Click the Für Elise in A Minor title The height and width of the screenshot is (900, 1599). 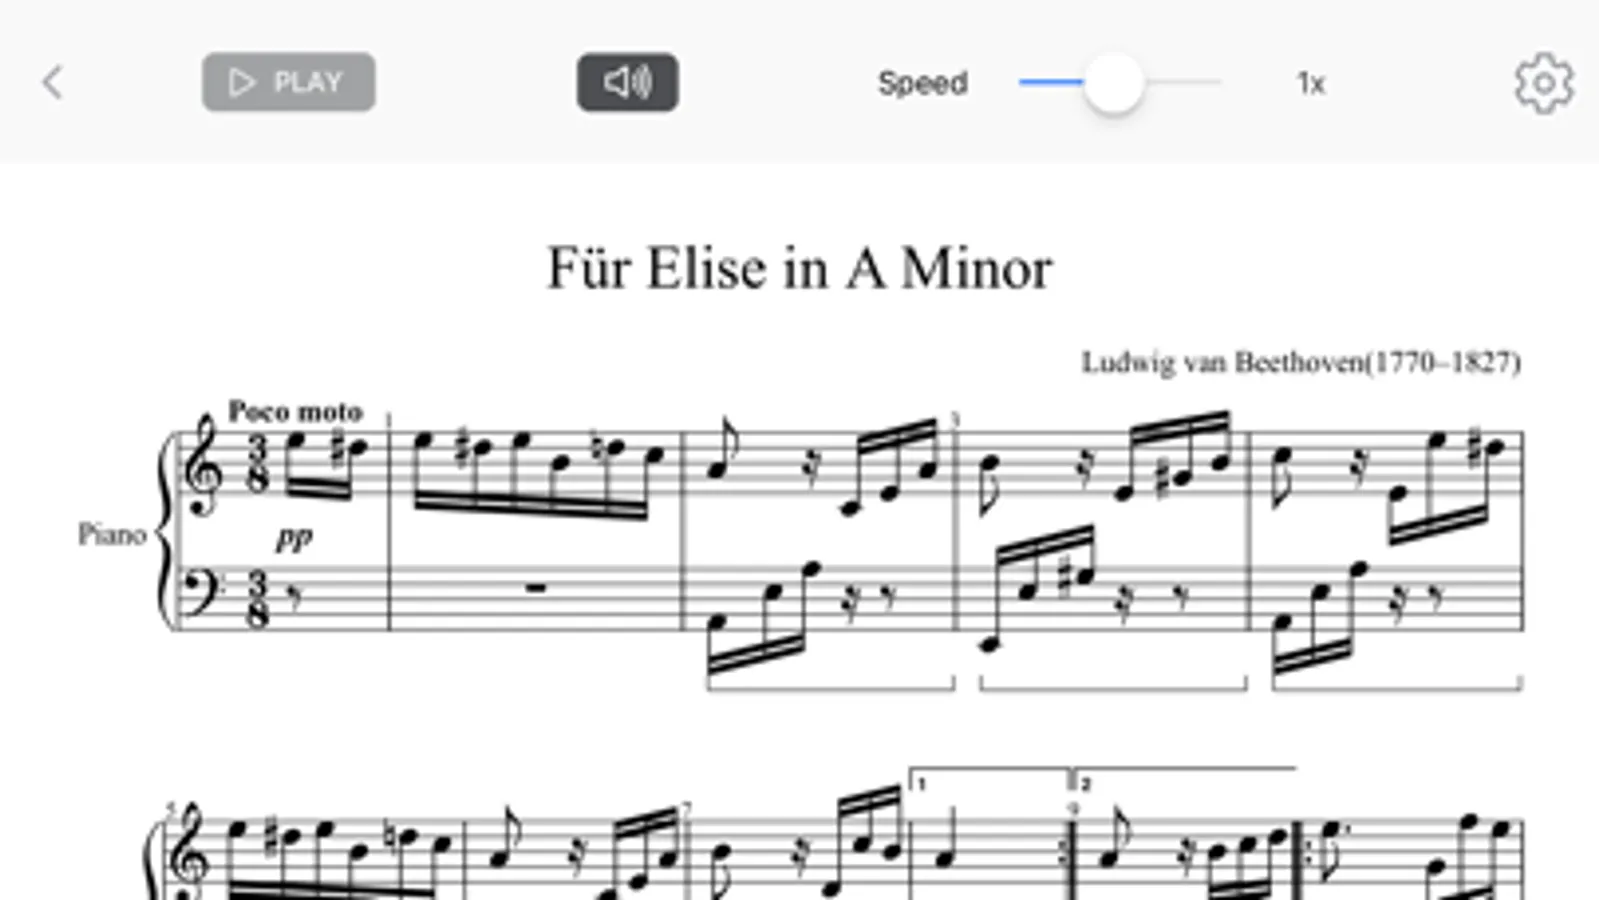[799, 268]
